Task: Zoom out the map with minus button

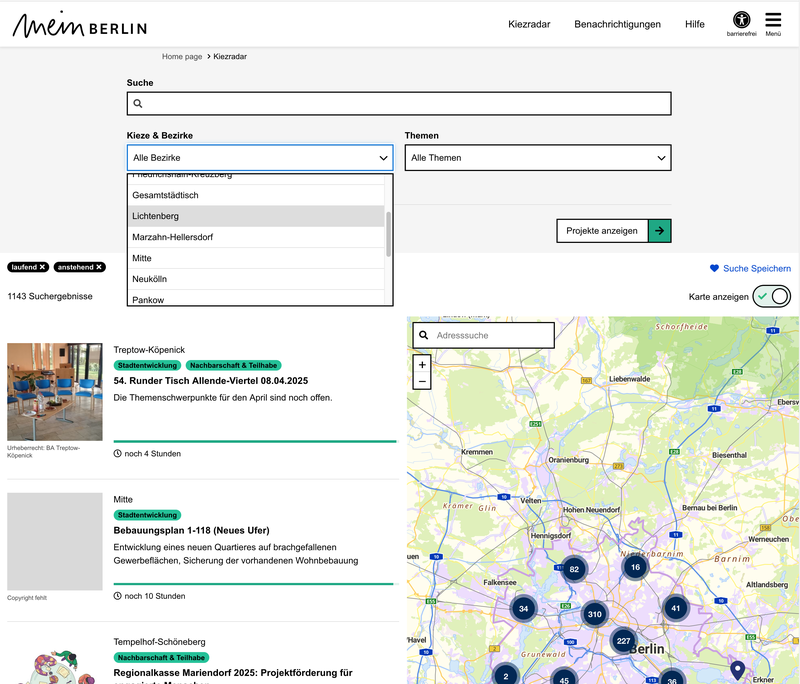Action: 422,382
